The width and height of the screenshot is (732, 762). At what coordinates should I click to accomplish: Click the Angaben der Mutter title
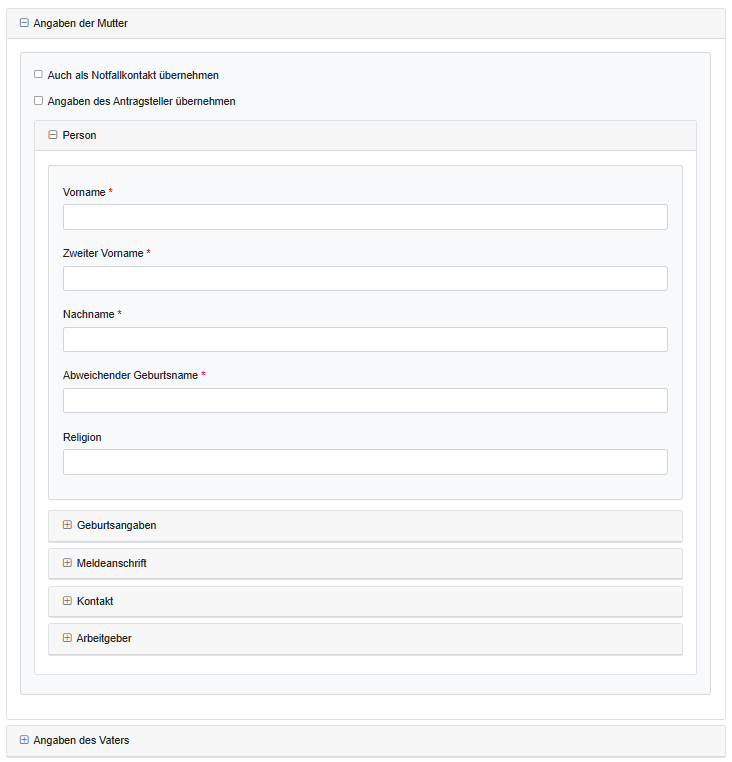80,23
